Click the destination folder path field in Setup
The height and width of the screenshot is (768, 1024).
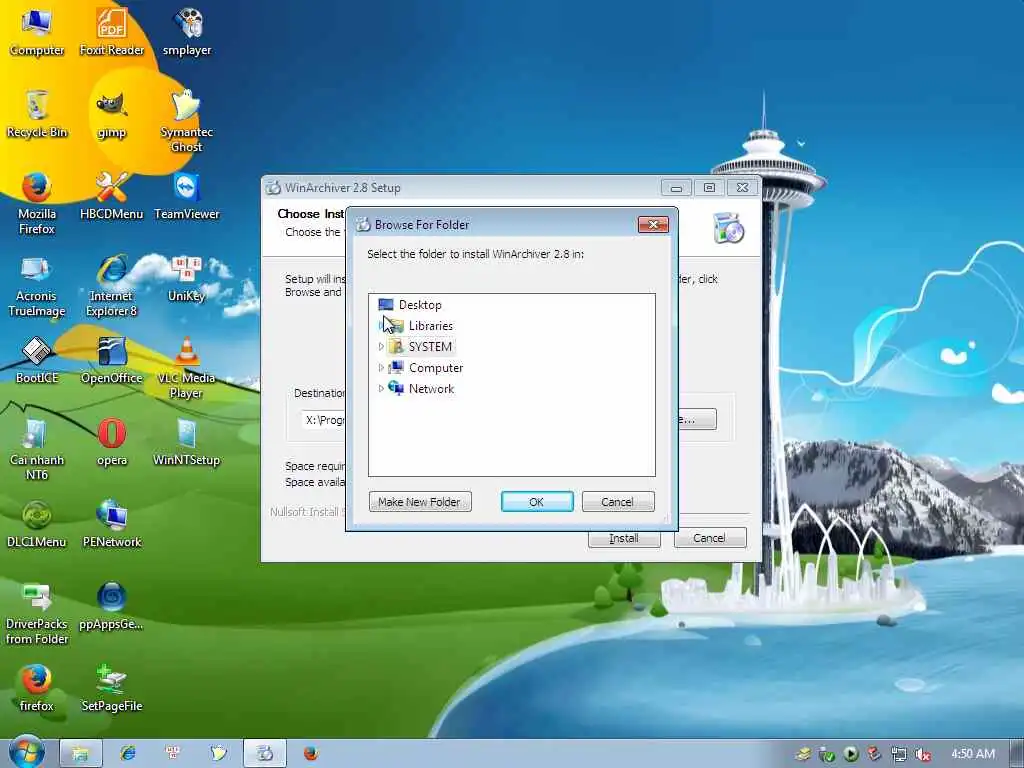point(323,420)
